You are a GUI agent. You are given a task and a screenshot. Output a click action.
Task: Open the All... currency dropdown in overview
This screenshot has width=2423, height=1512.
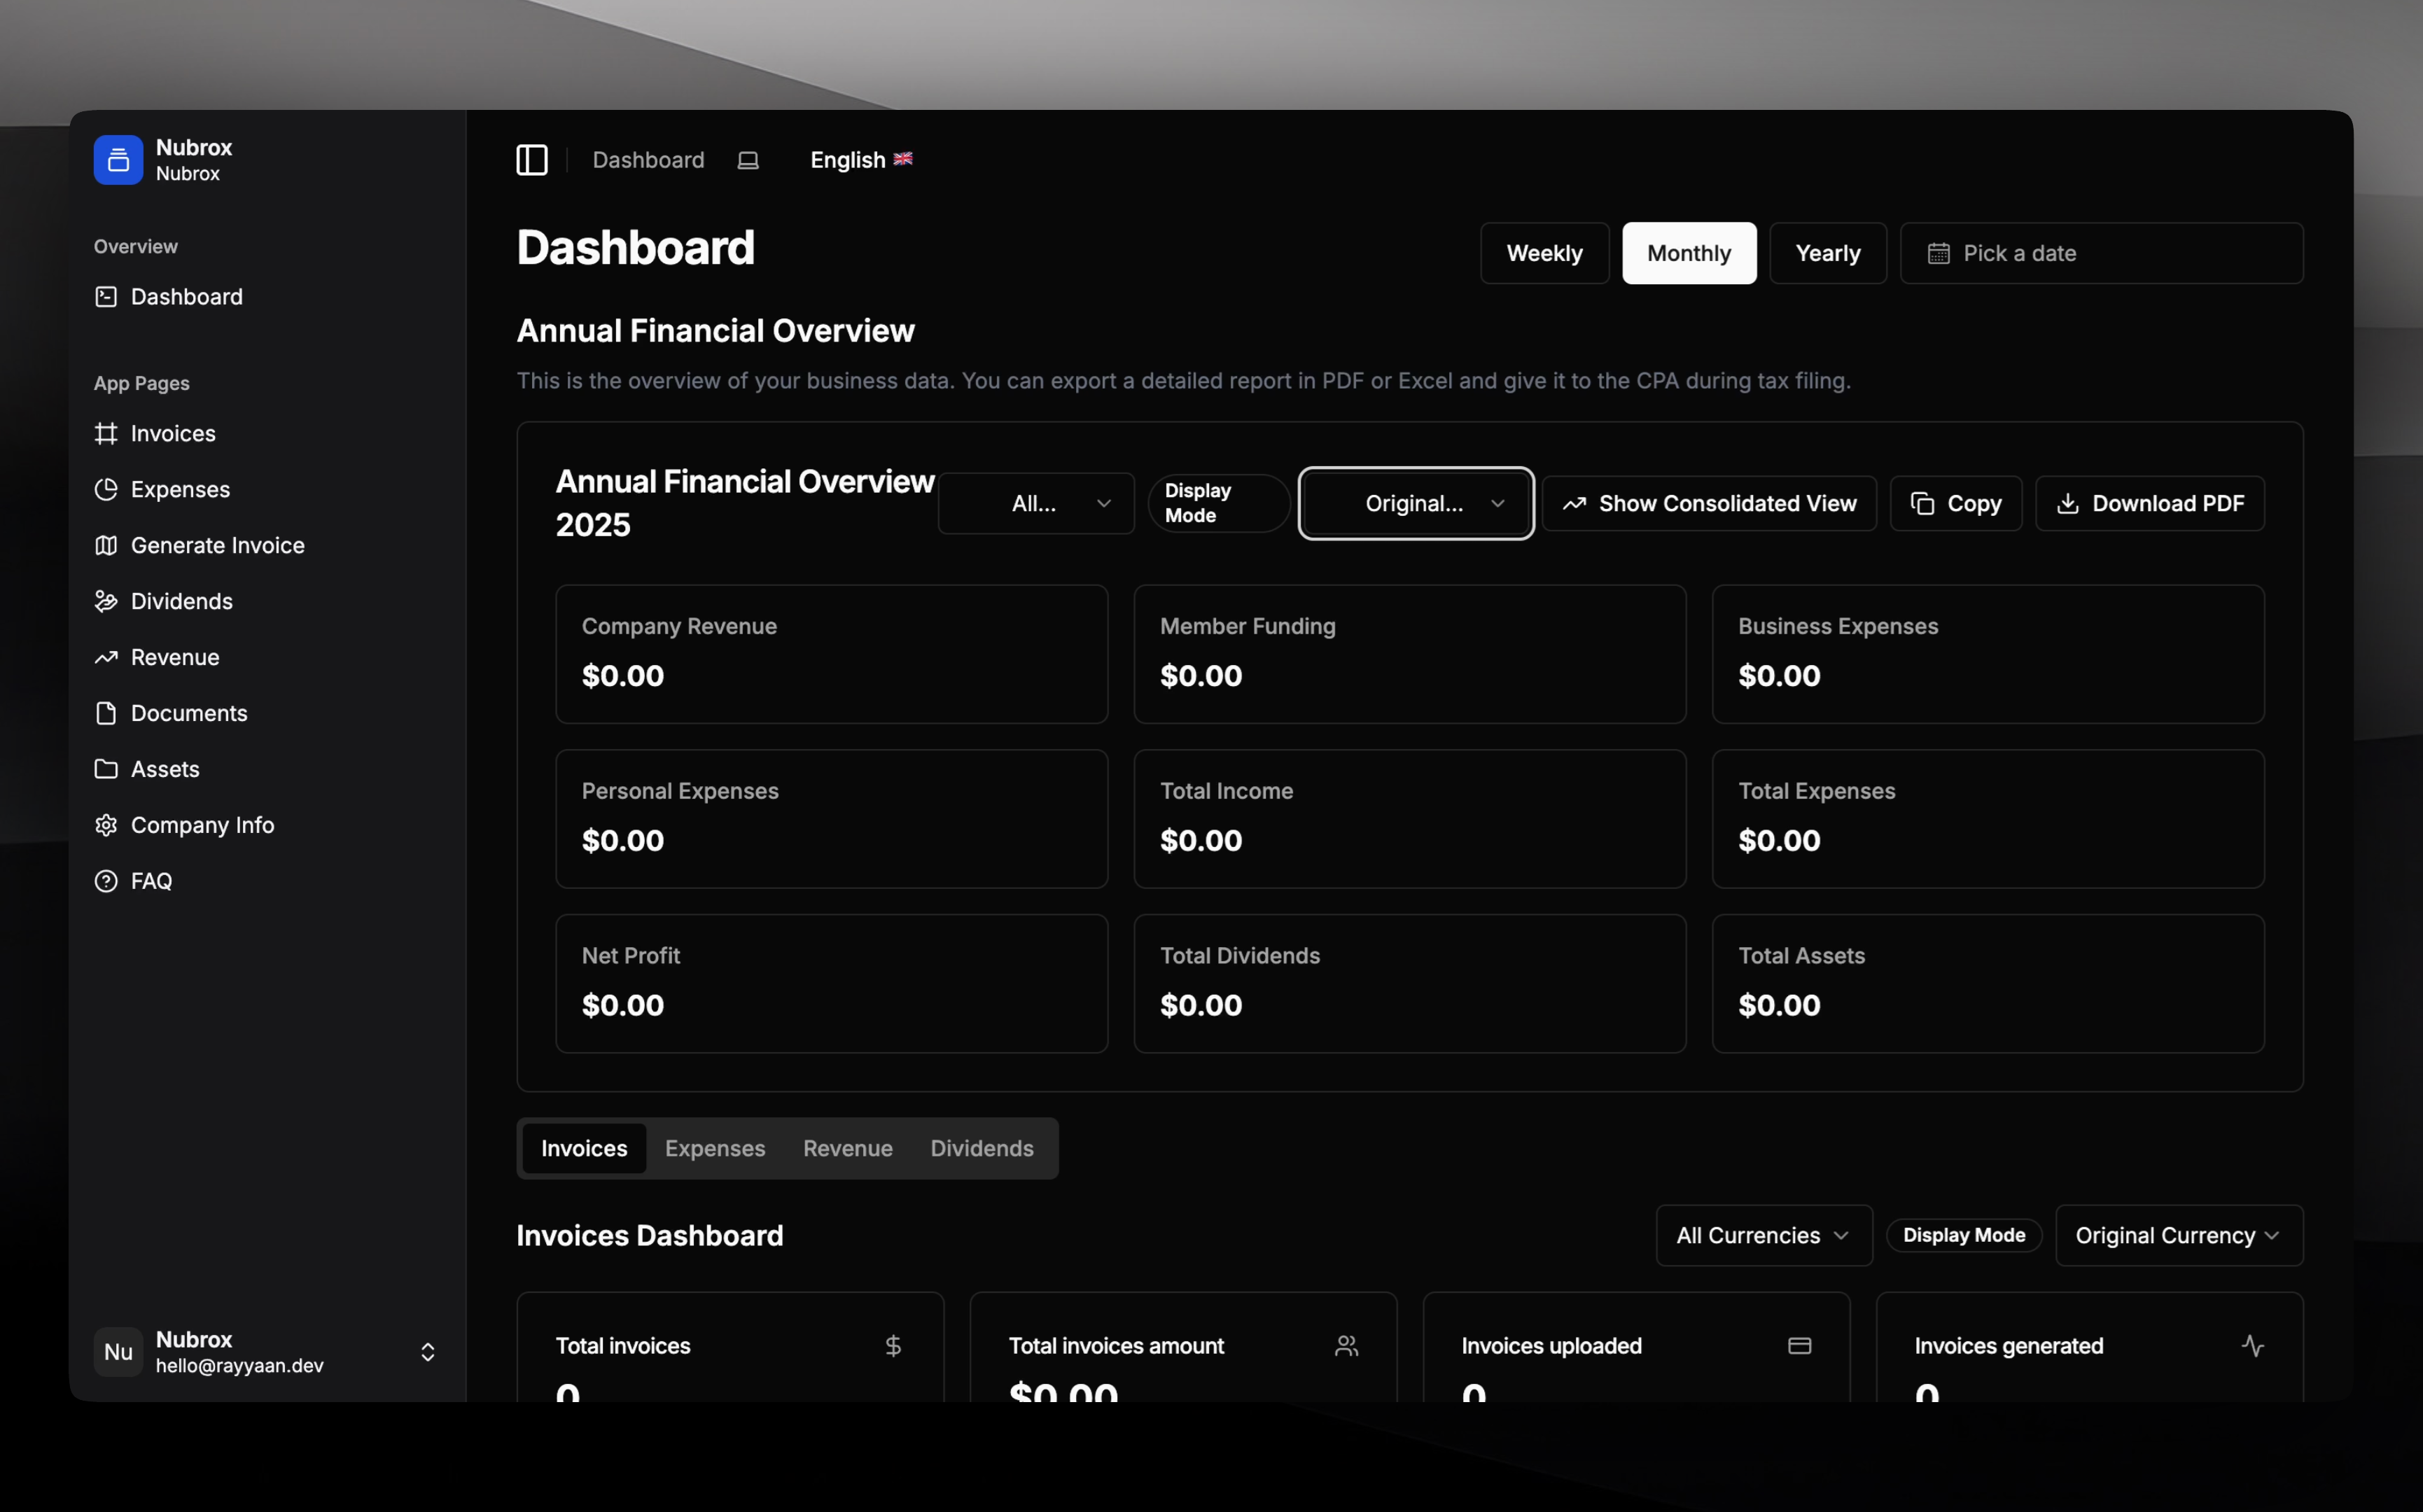point(1036,503)
